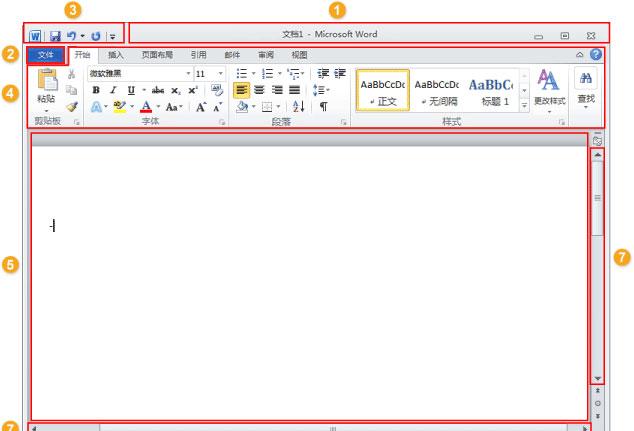Toggle Align Text Right
This screenshot has width=634, height=431.
[277, 90]
